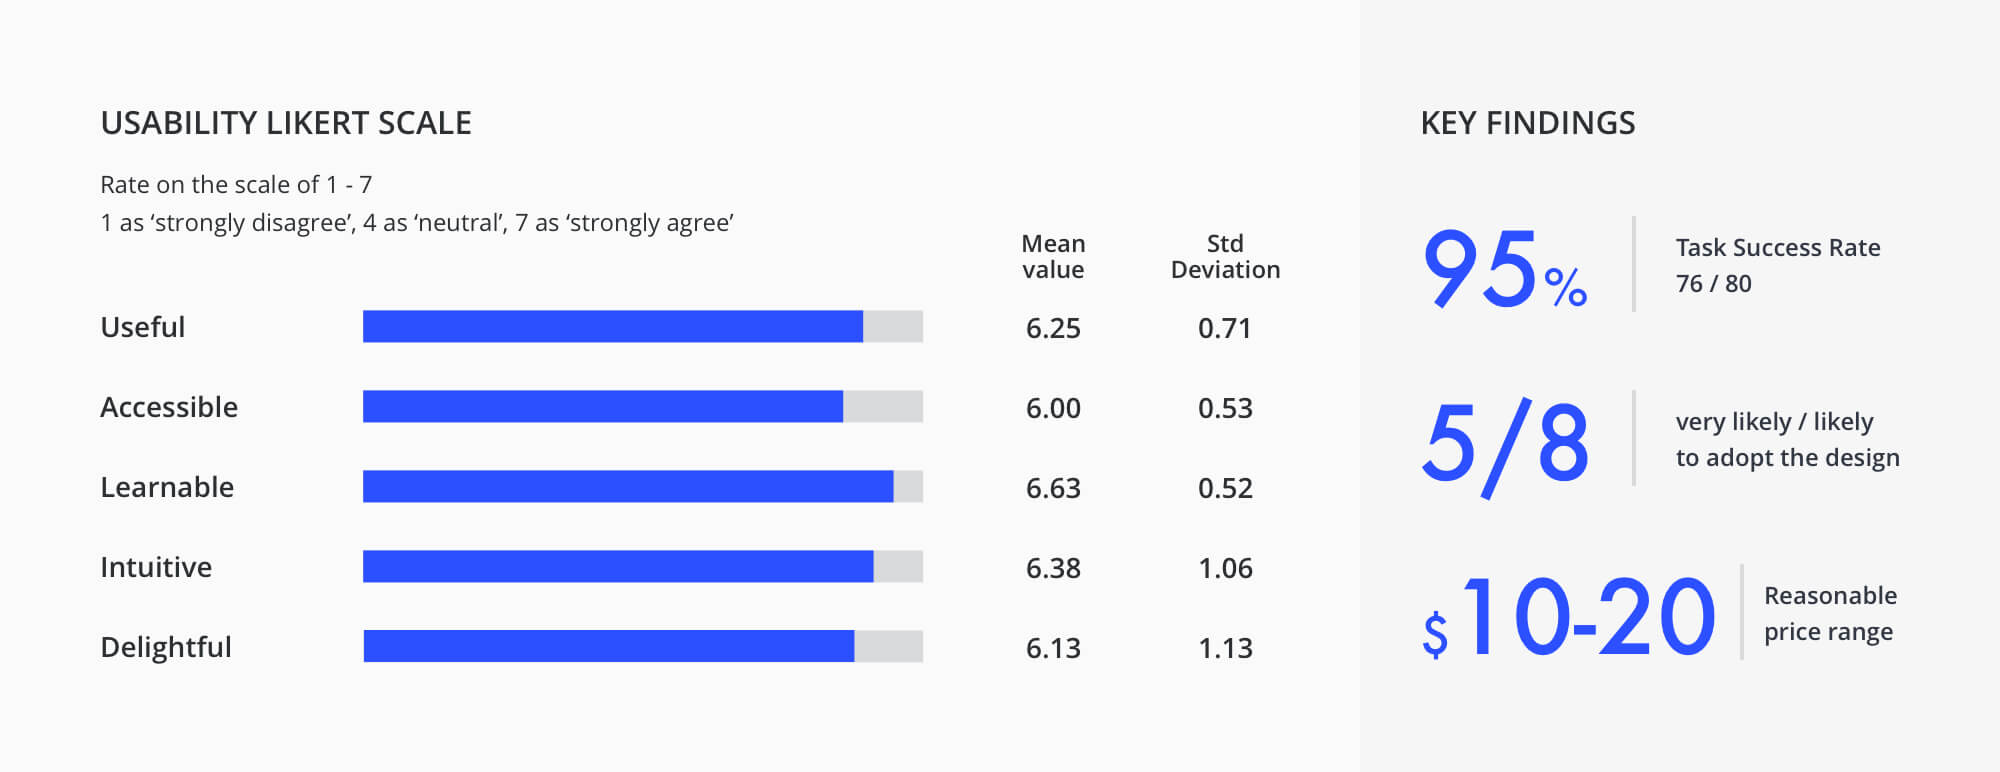The height and width of the screenshot is (772, 2000).
Task: Click the Useful rating bar
Action: coord(642,327)
